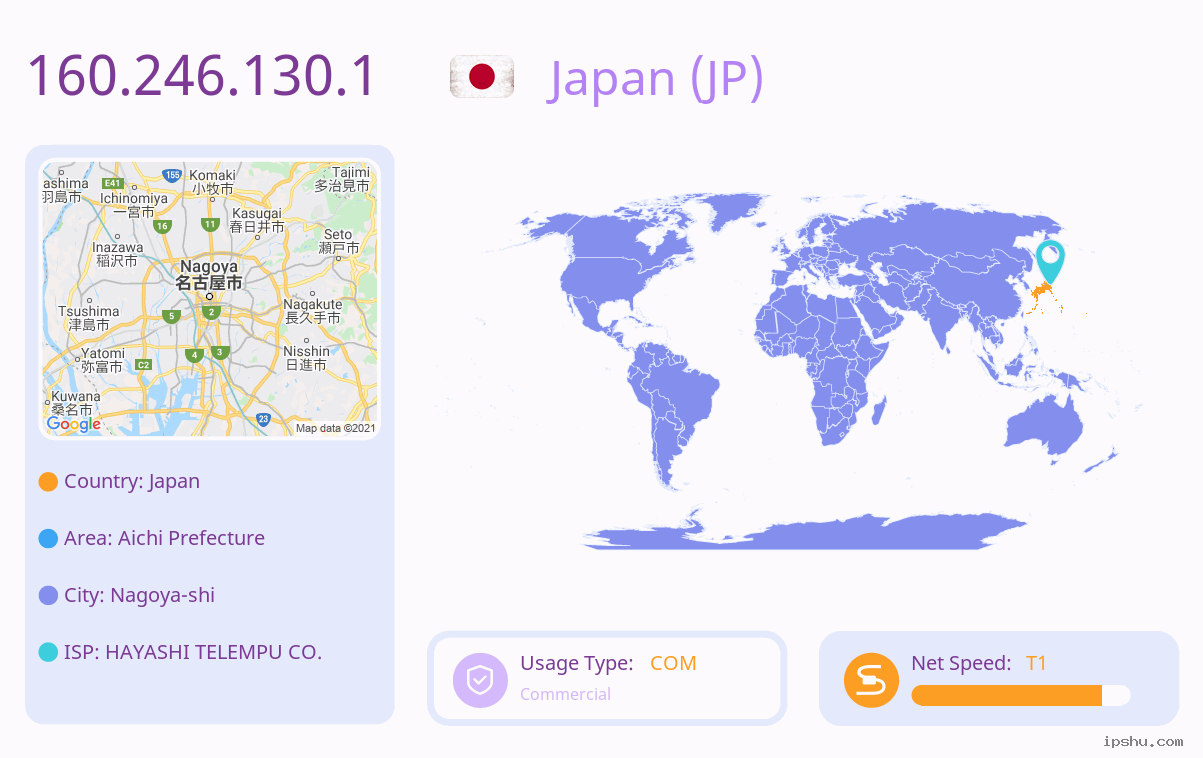Image resolution: width=1203 pixels, height=758 pixels.
Task: Click the teal location pin on world map
Action: point(1050,262)
